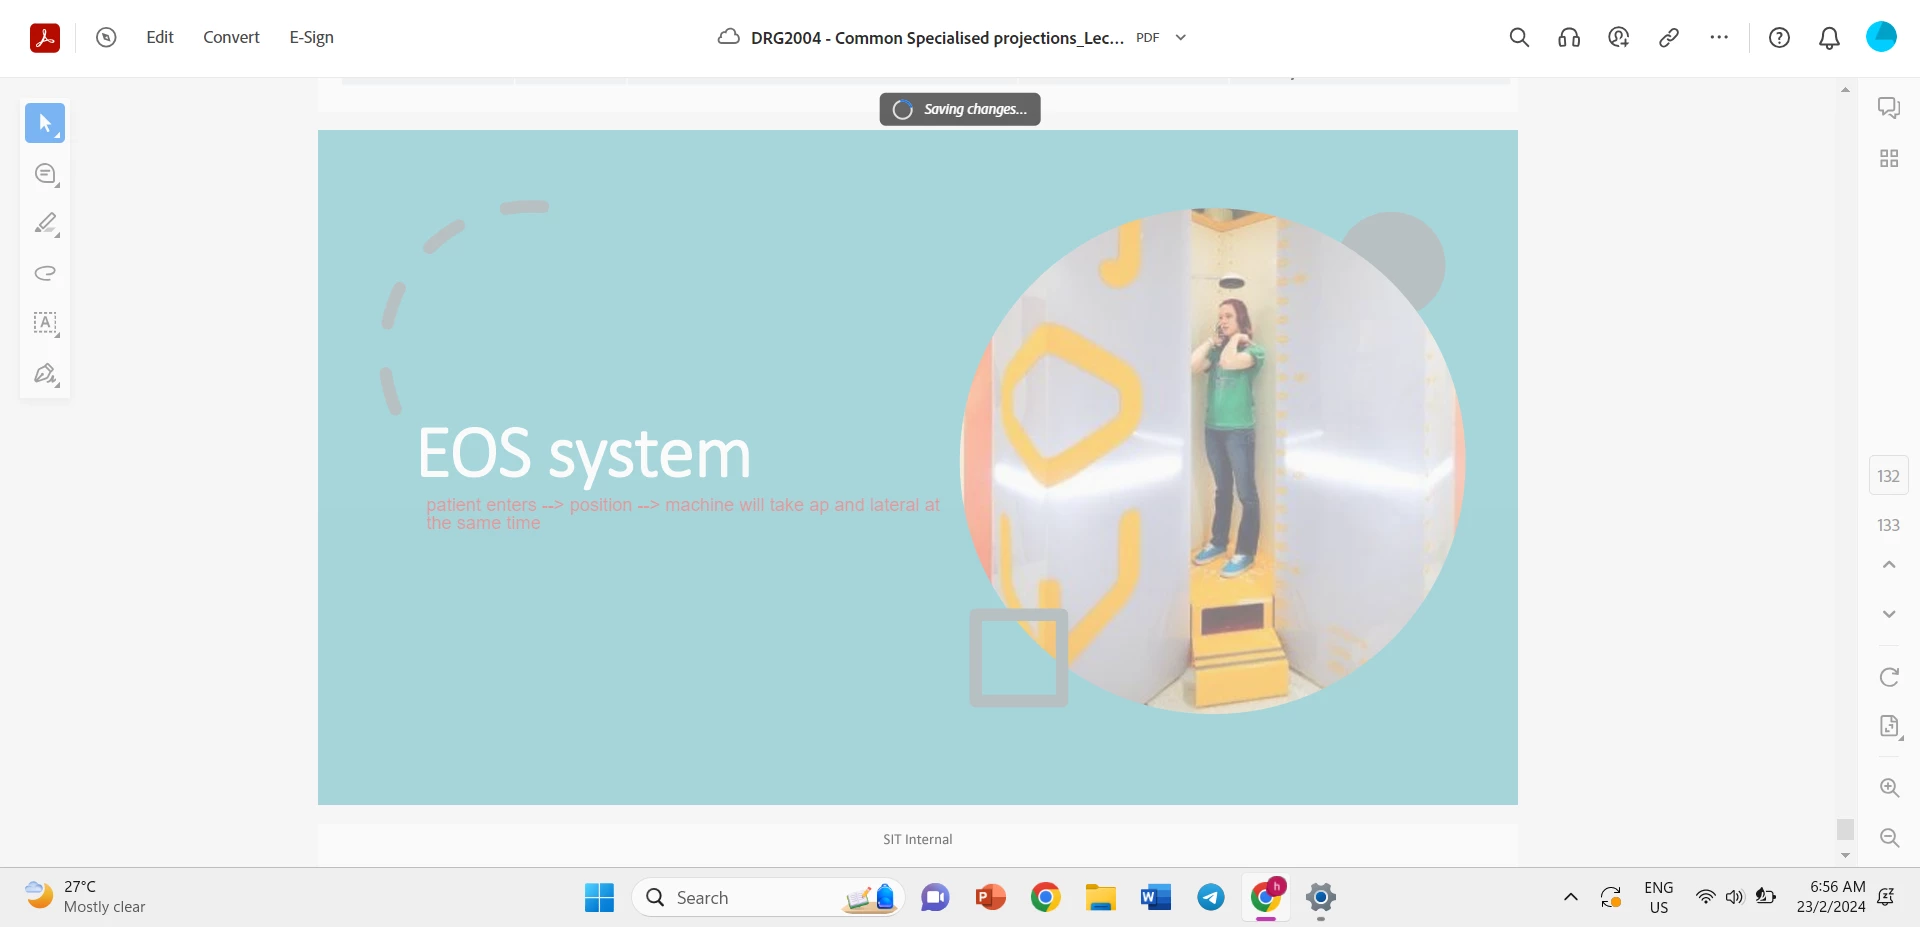Switch to Chrome with profile badge in taskbar
Image resolution: width=1920 pixels, height=927 pixels.
pyautogui.click(x=1266, y=897)
